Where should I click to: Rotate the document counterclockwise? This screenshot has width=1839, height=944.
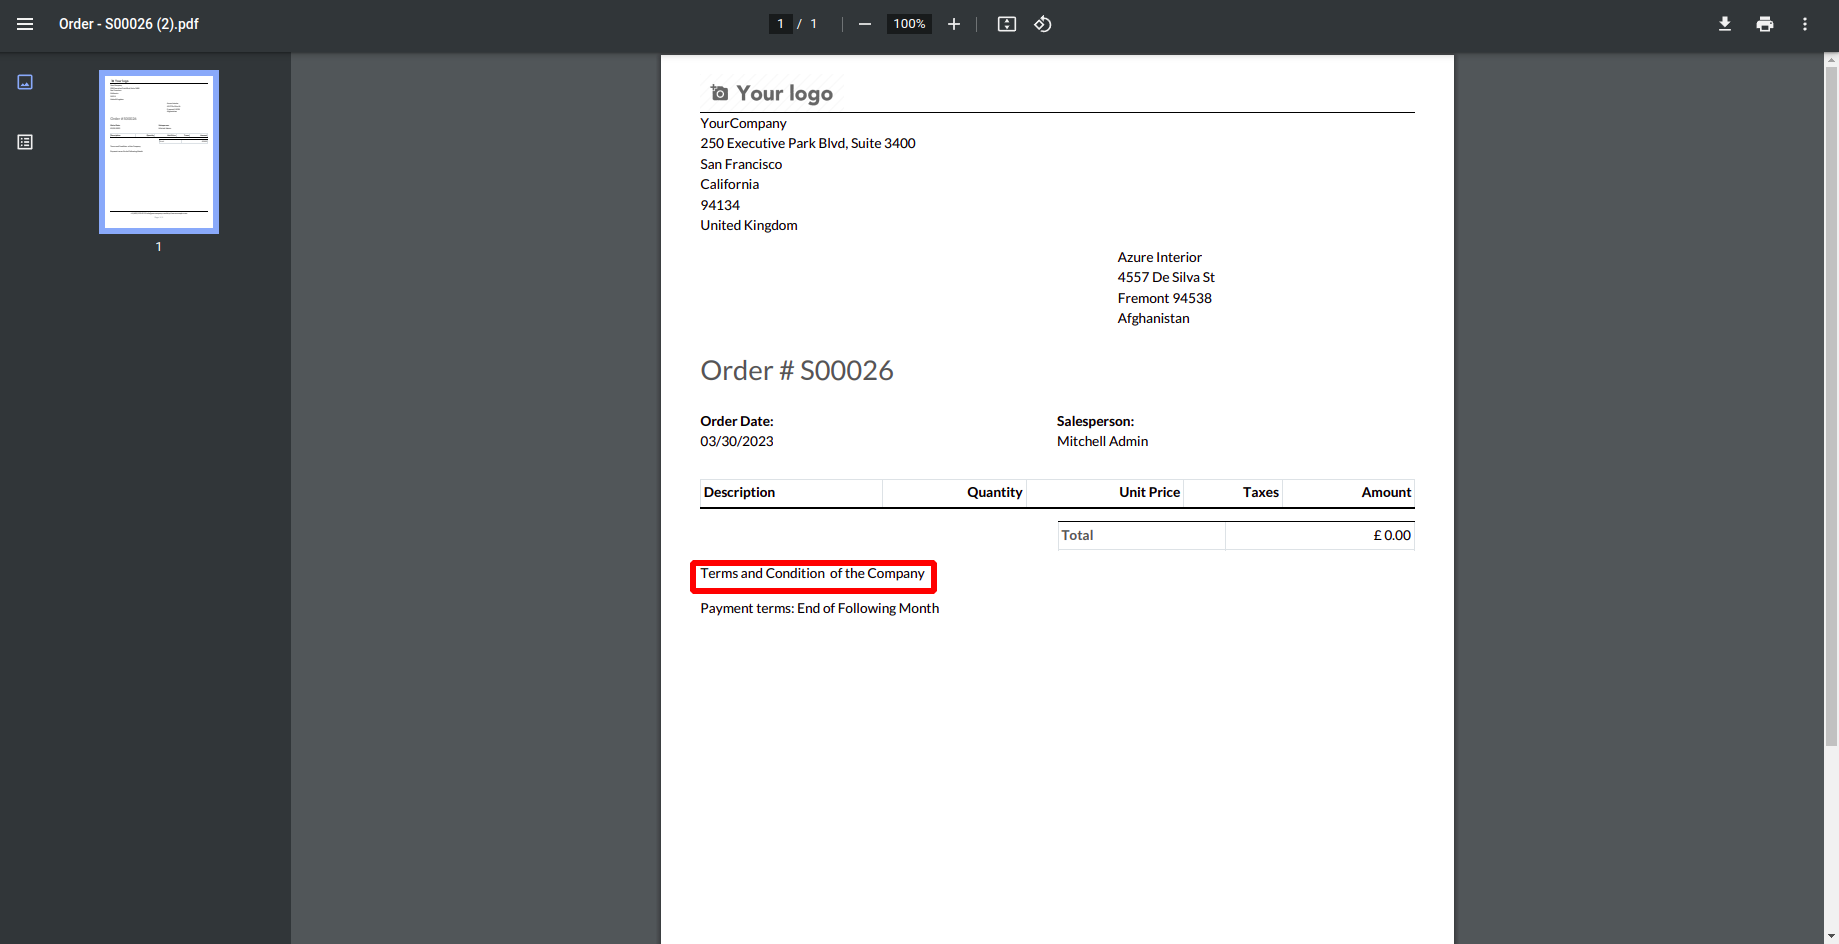(x=1043, y=24)
